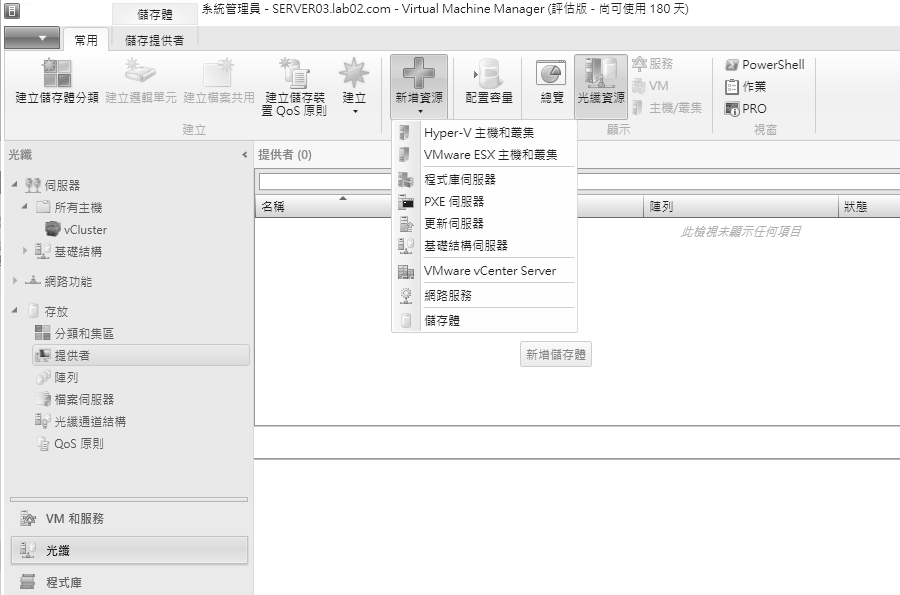Click the 網路服務 icon in menu
This screenshot has height=595, width=900.
coord(406,295)
